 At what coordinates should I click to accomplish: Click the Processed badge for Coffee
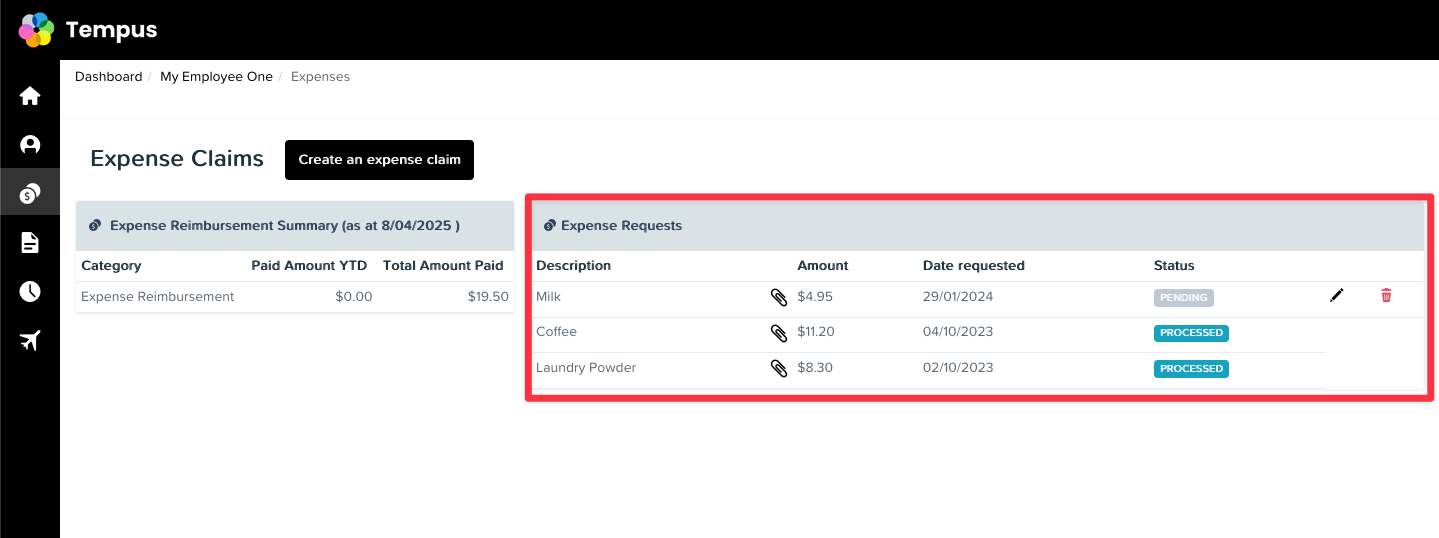1191,333
